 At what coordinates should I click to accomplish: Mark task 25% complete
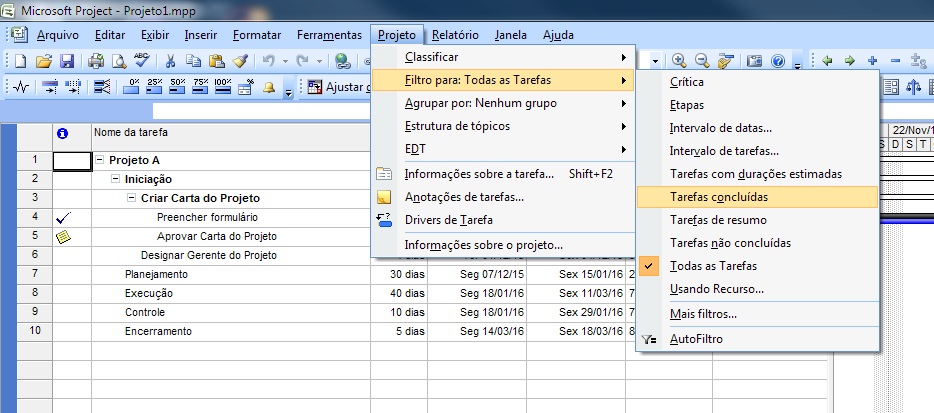tap(155, 87)
